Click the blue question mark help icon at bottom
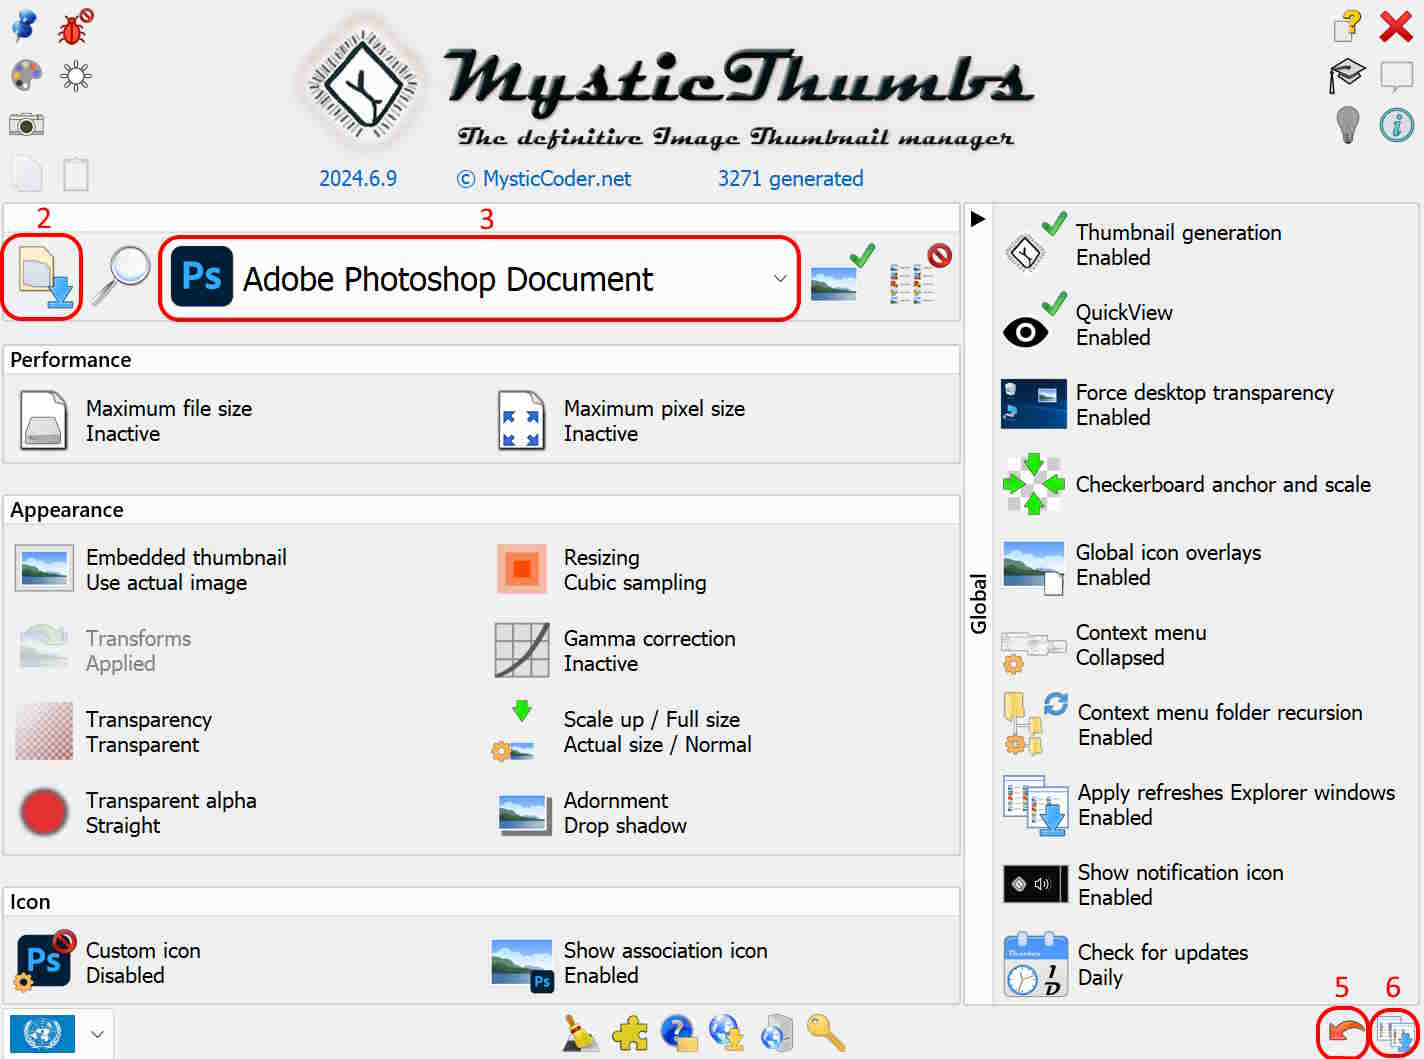Screen dimensions: 1424x1059 679,1033
